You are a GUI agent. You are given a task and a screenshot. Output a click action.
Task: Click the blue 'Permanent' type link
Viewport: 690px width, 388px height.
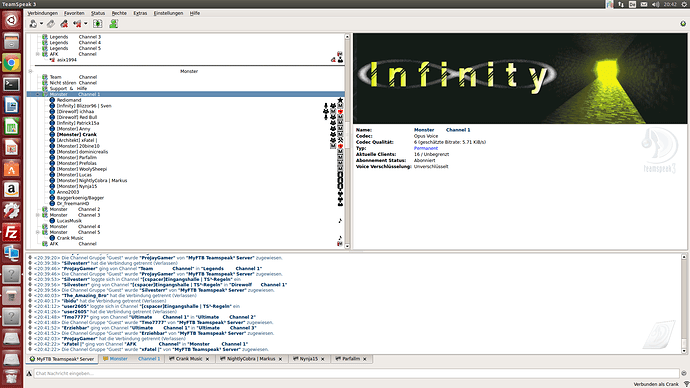click(x=426, y=148)
